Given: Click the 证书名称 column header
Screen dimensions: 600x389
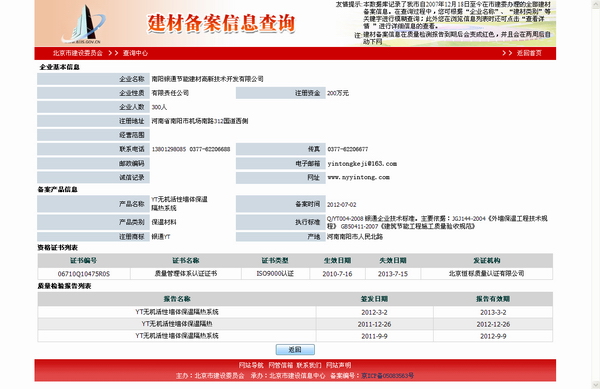Looking at the screenshot, I should (186, 260).
